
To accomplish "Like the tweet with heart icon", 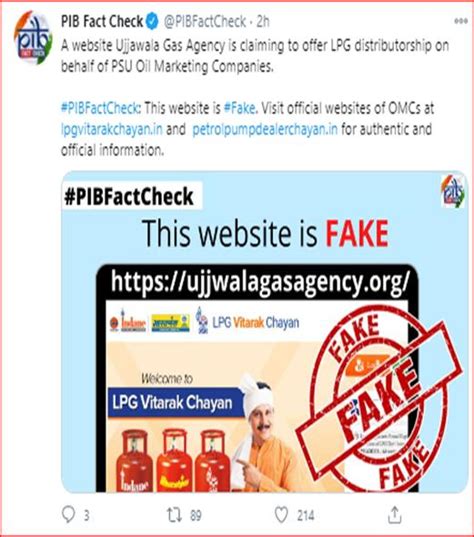I will (282, 515).
